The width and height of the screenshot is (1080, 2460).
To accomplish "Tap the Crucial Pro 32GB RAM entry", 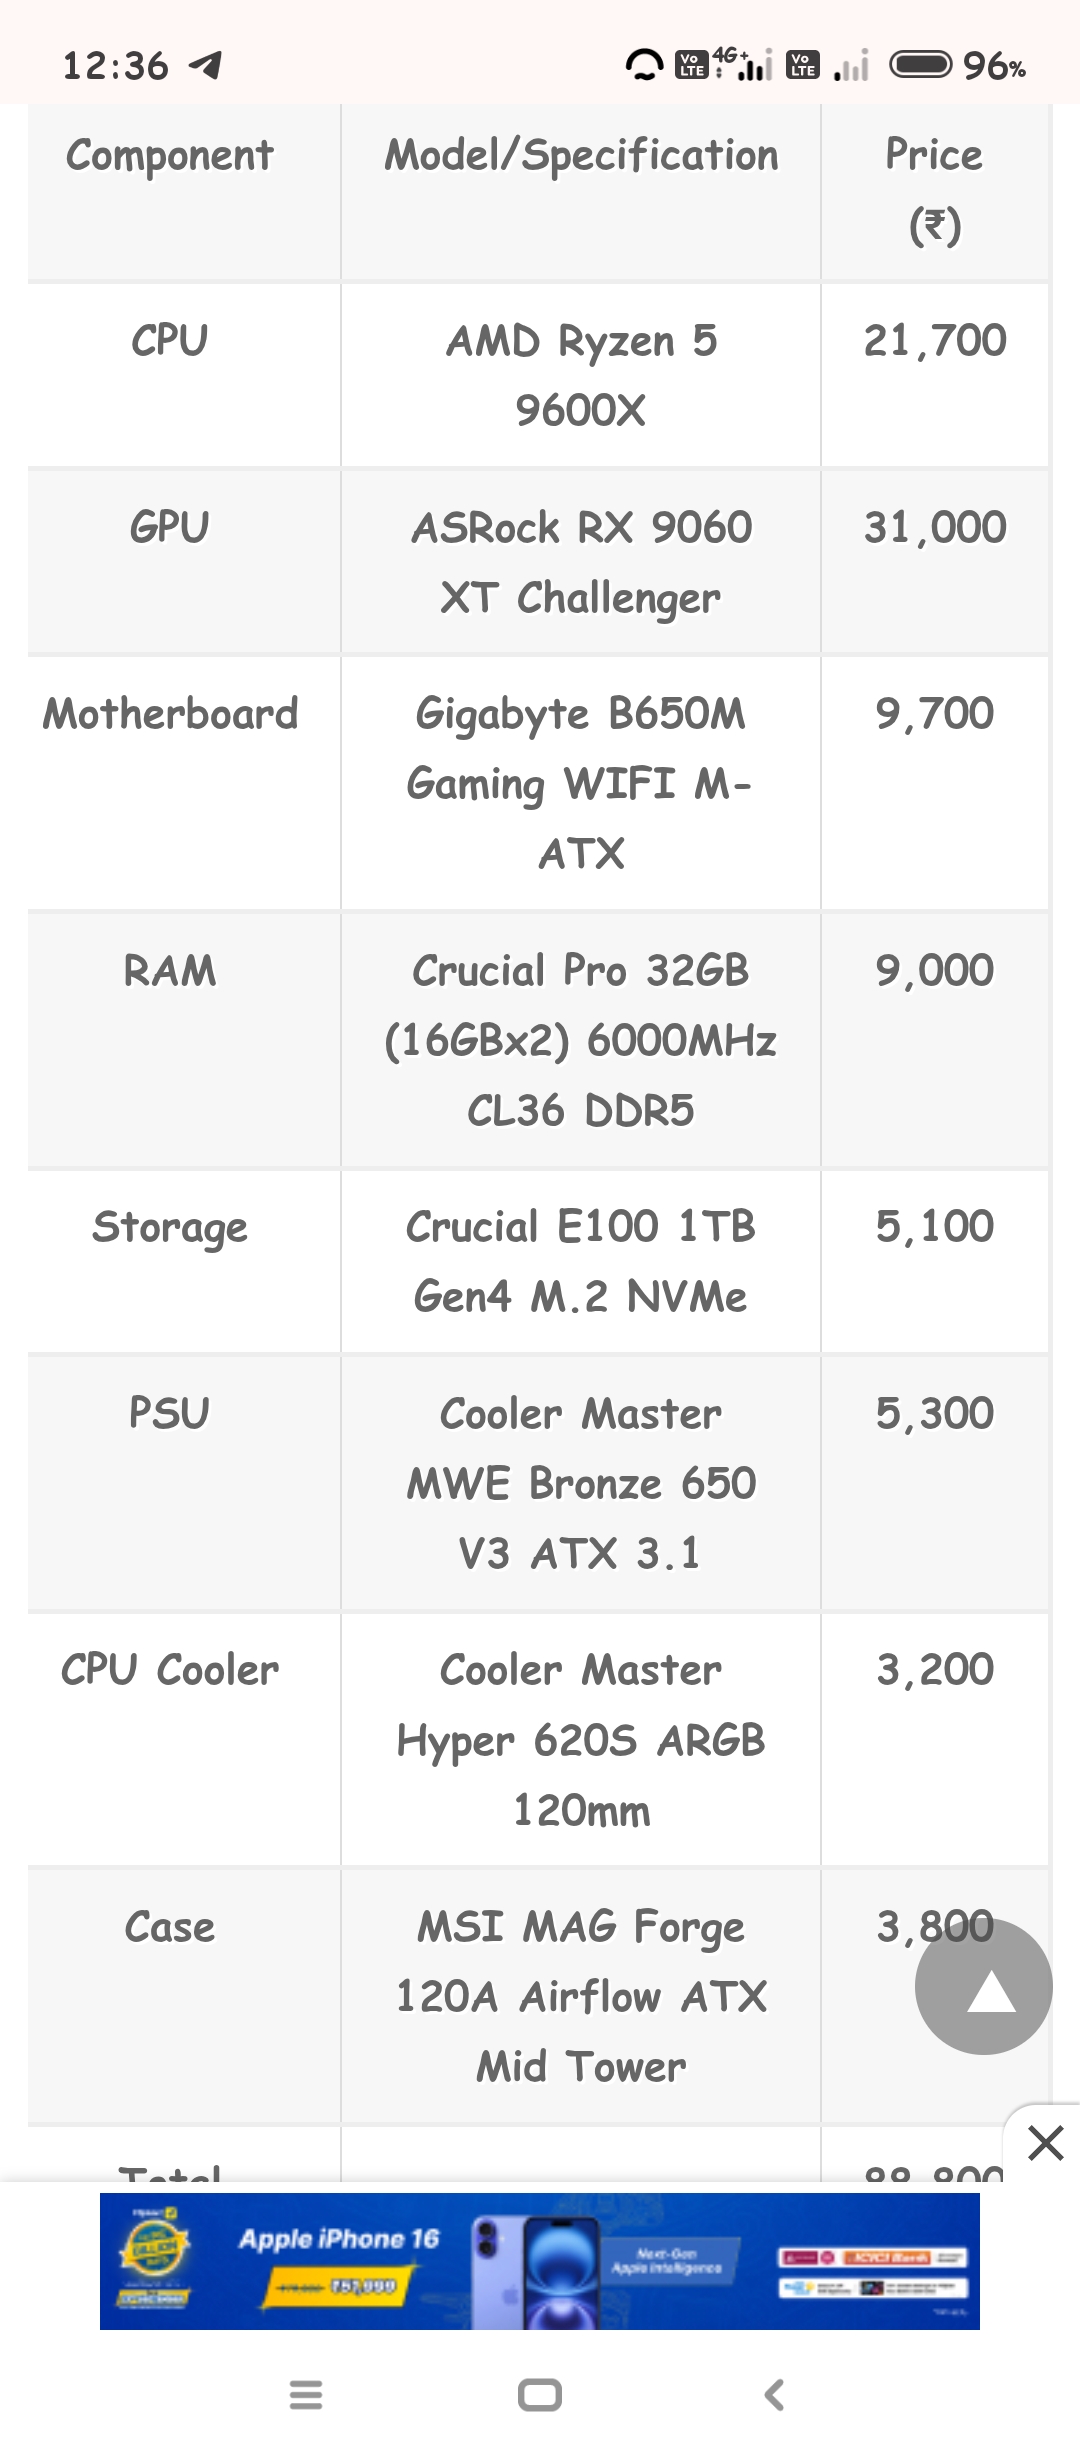I will coord(581,1040).
